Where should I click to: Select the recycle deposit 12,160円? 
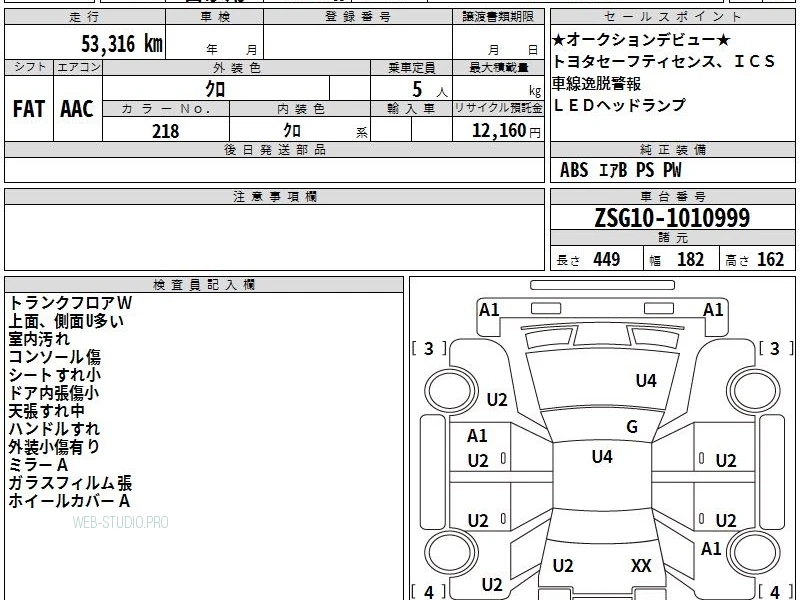506,131
